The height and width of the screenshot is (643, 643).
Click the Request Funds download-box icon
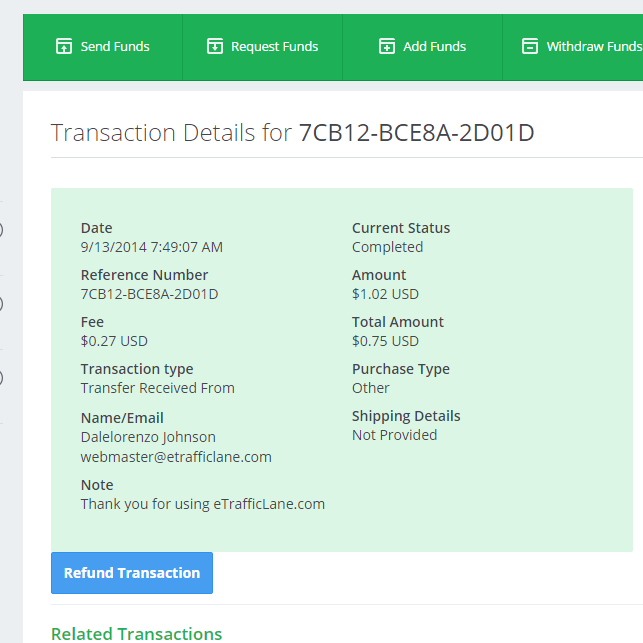click(215, 46)
